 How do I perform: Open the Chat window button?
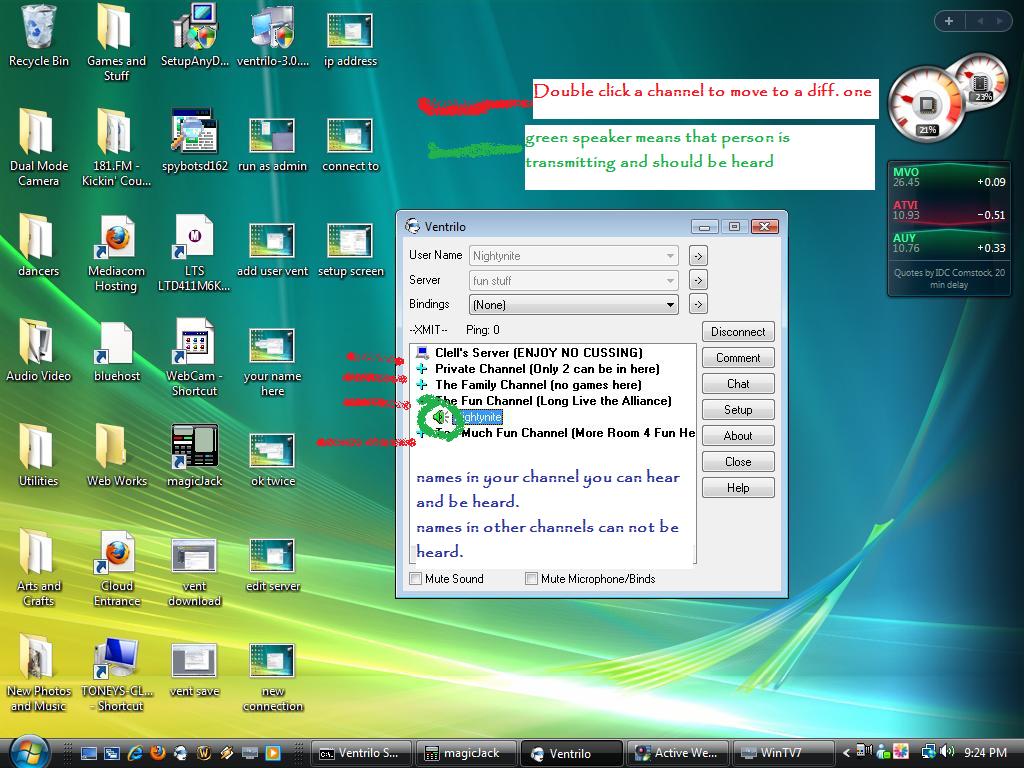pyautogui.click(x=738, y=384)
